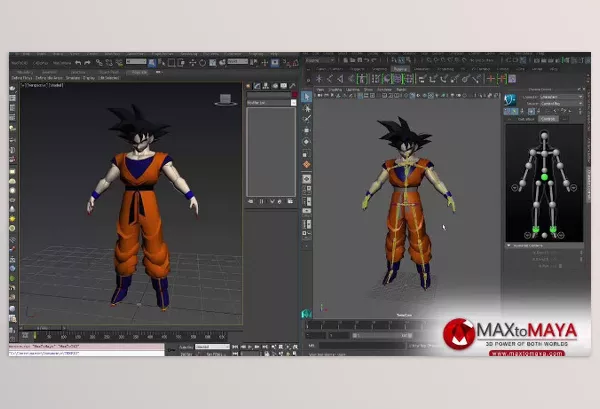This screenshot has width=600, height=409.
Task: Open the Panels menu in the Maya viewport panel
Action: [x=401, y=90]
